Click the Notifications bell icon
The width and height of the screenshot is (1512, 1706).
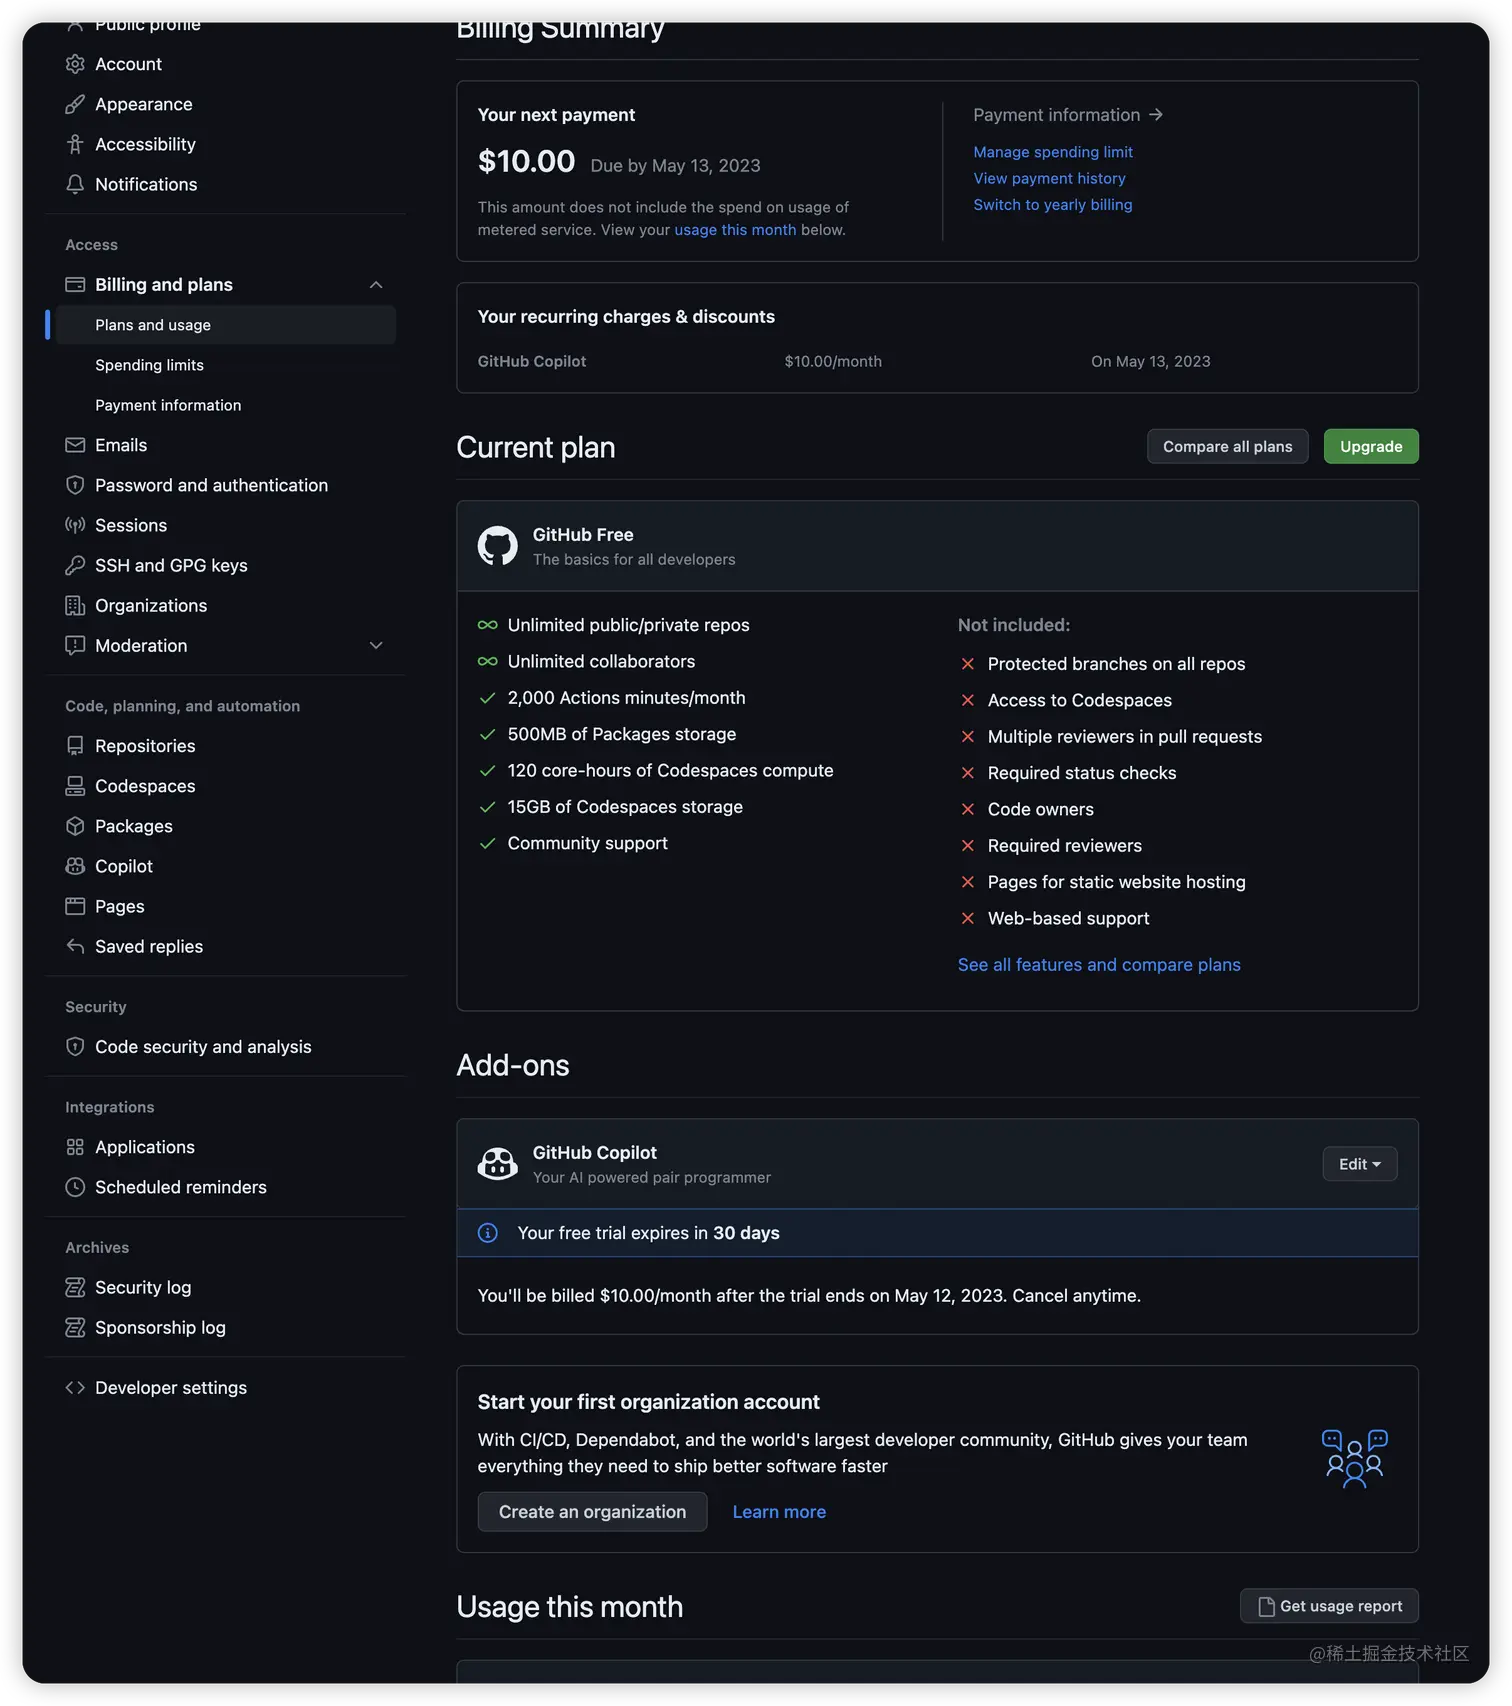click(75, 184)
